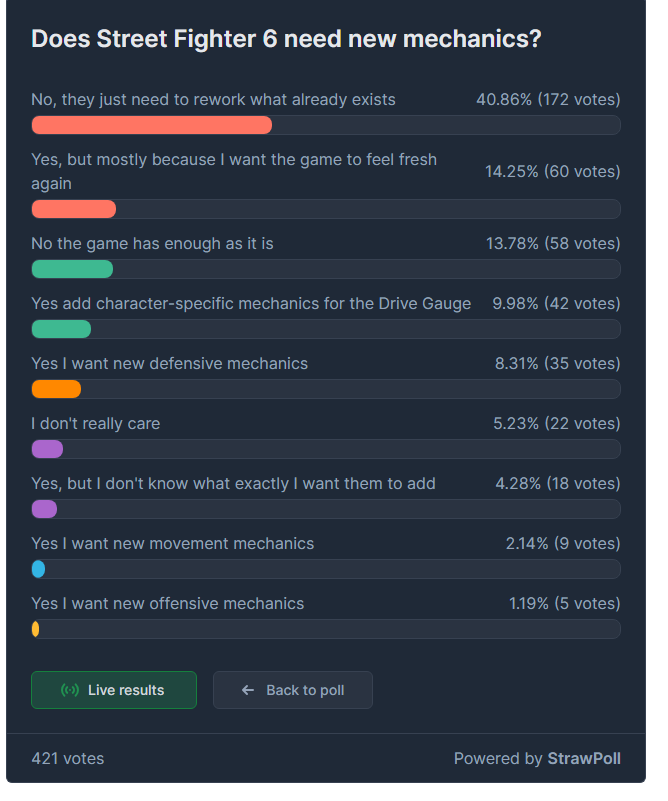Click the left arrow icon beside Back to poll

[x=248, y=690]
